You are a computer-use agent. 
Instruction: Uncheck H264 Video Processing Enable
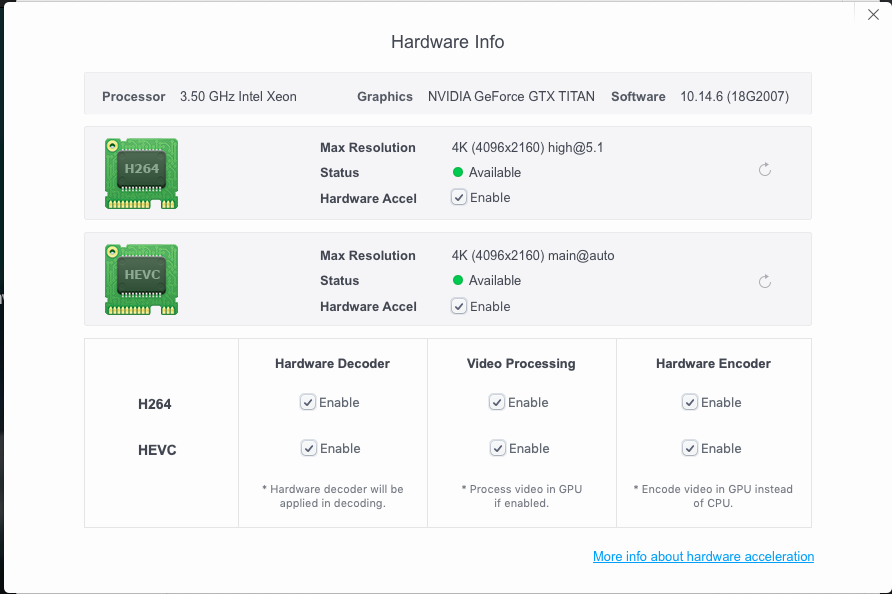click(497, 402)
